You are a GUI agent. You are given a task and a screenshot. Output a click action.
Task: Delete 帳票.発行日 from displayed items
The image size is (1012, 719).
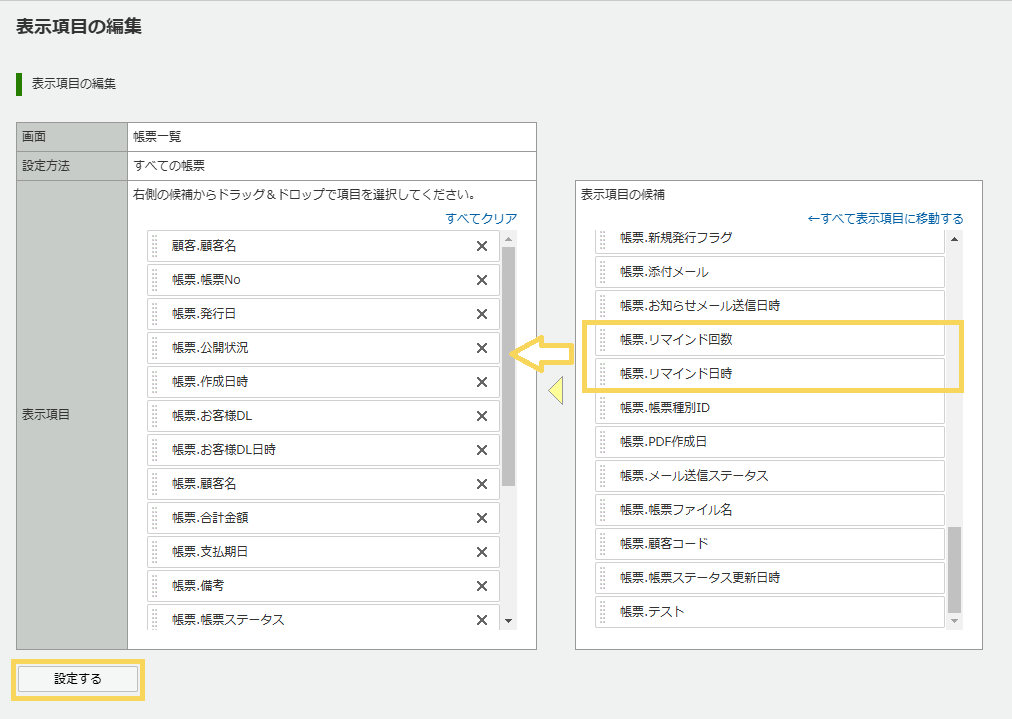point(481,314)
